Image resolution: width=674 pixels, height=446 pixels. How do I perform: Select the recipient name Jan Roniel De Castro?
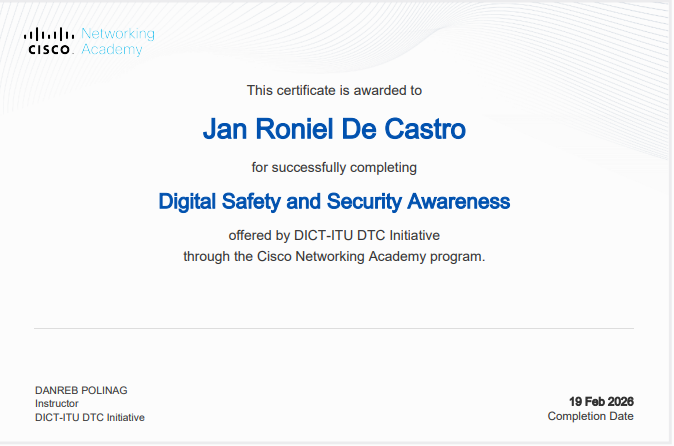point(334,129)
